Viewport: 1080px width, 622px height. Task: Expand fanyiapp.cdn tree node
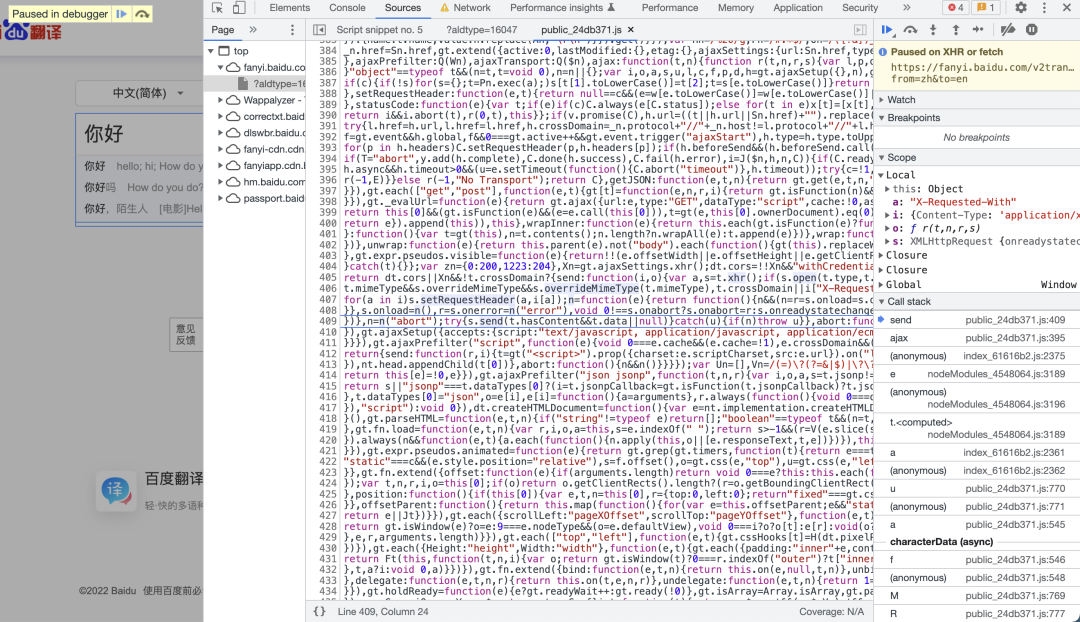(x=220, y=165)
